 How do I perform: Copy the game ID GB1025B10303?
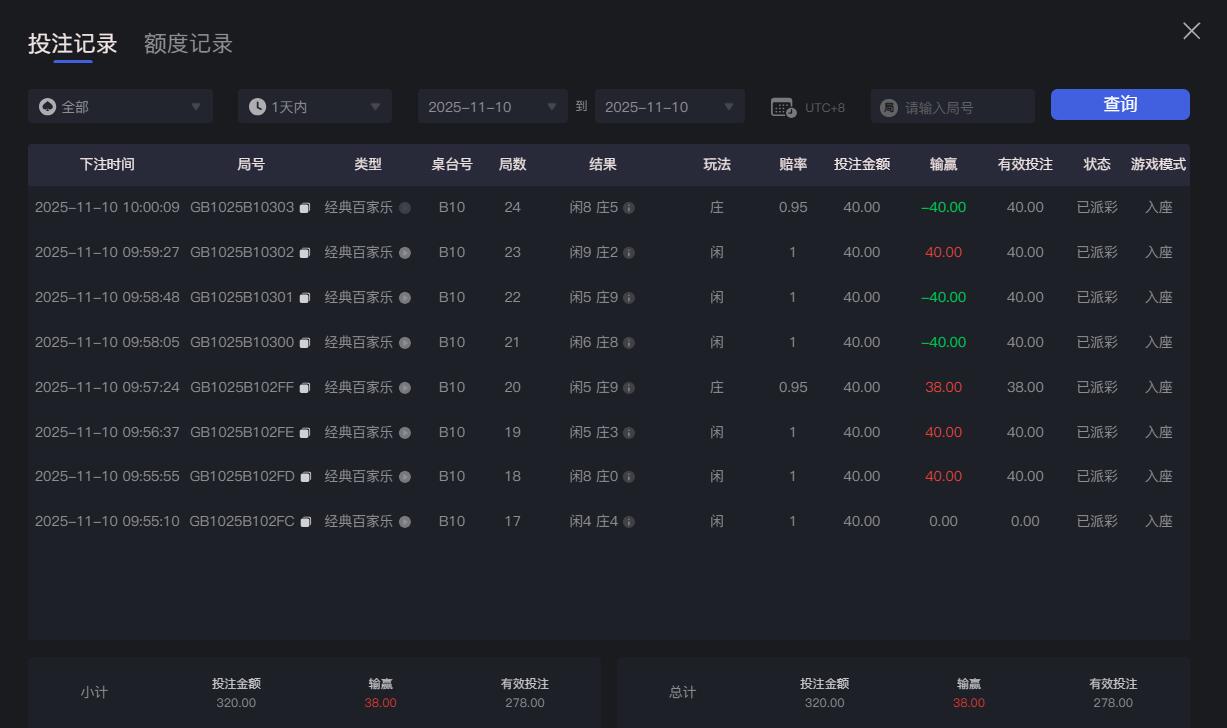point(305,207)
